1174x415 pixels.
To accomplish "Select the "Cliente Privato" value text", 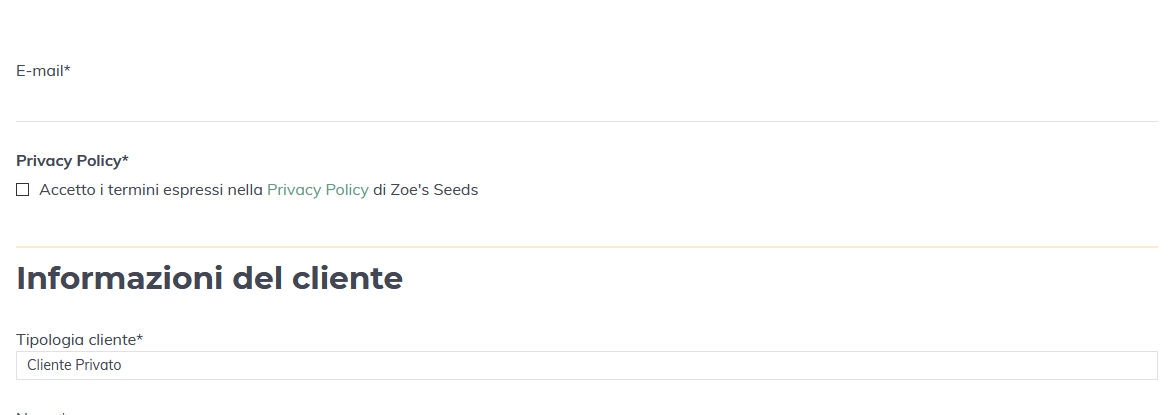I will pos(74,365).
